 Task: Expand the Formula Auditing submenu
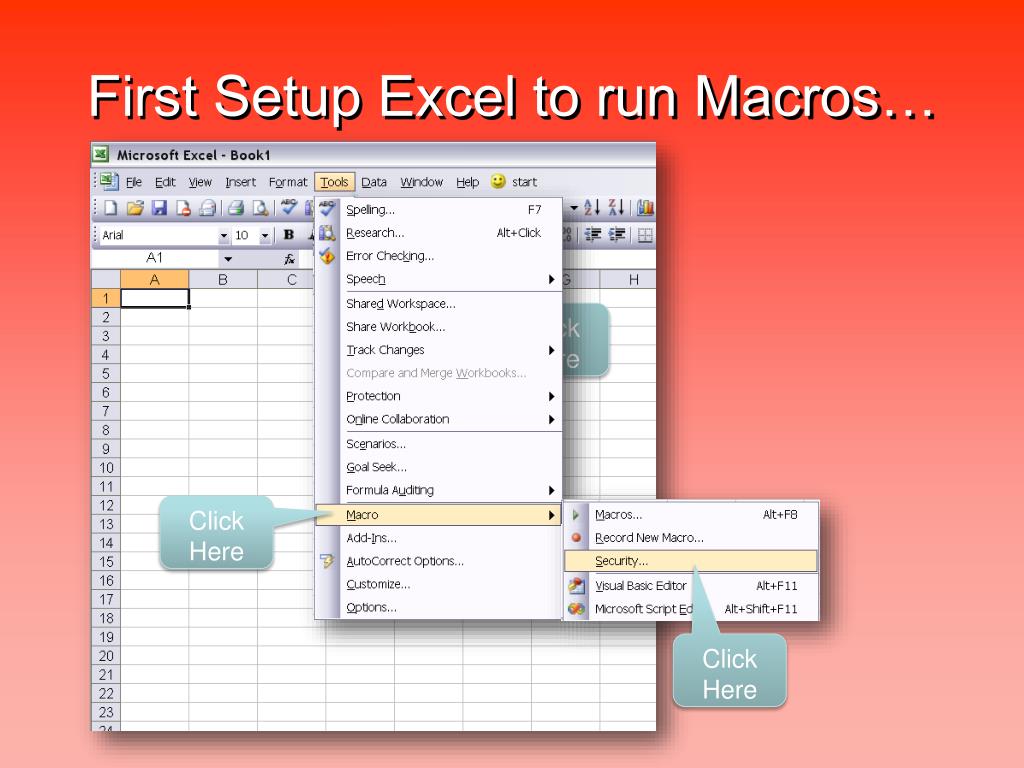pos(438,490)
